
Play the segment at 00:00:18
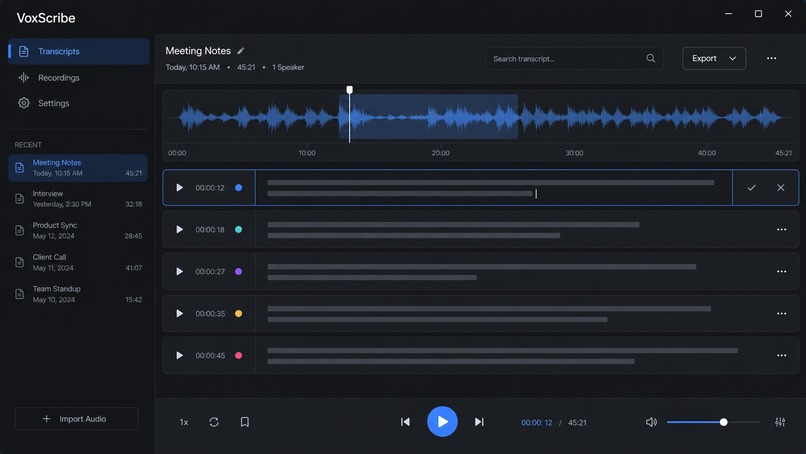click(x=179, y=230)
